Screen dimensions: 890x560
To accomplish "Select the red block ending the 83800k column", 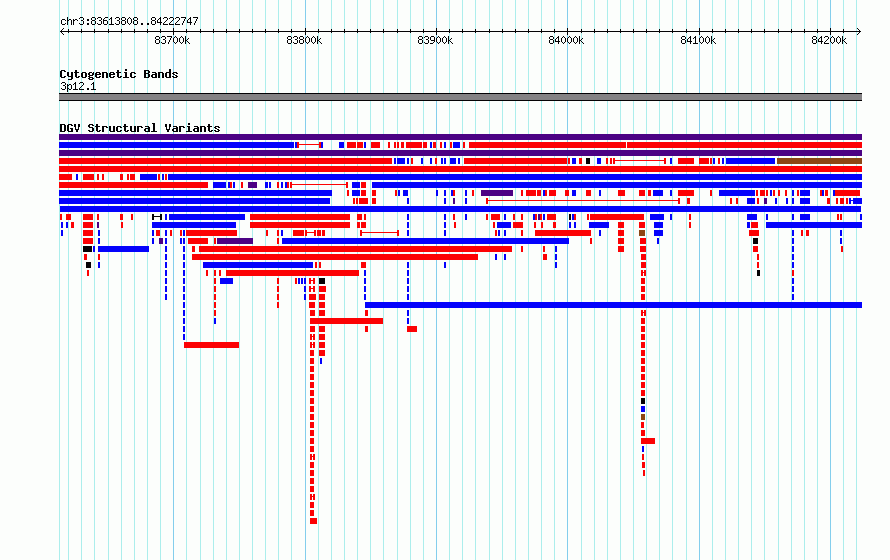I will click(313, 521).
